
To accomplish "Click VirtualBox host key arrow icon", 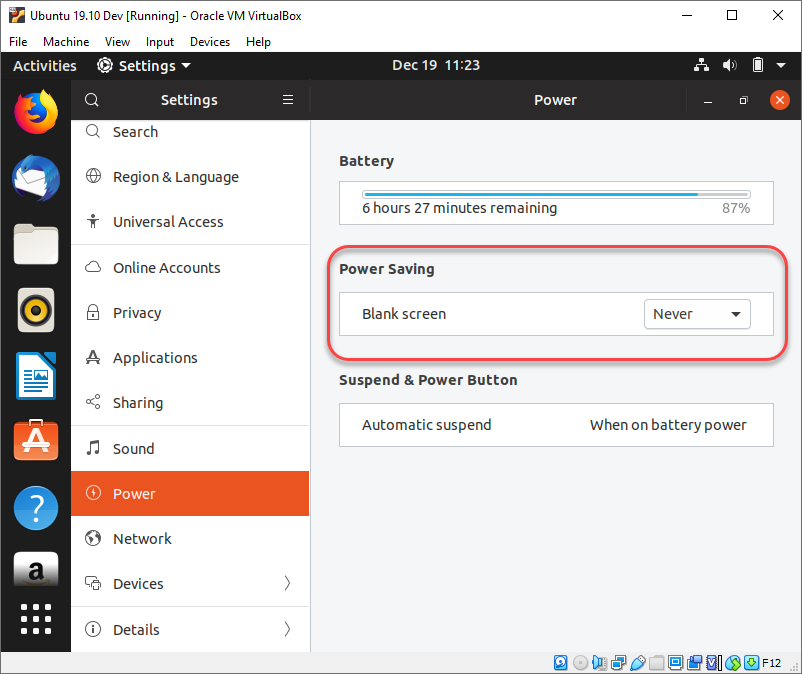I will pyautogui.click(x=751, y=663).
